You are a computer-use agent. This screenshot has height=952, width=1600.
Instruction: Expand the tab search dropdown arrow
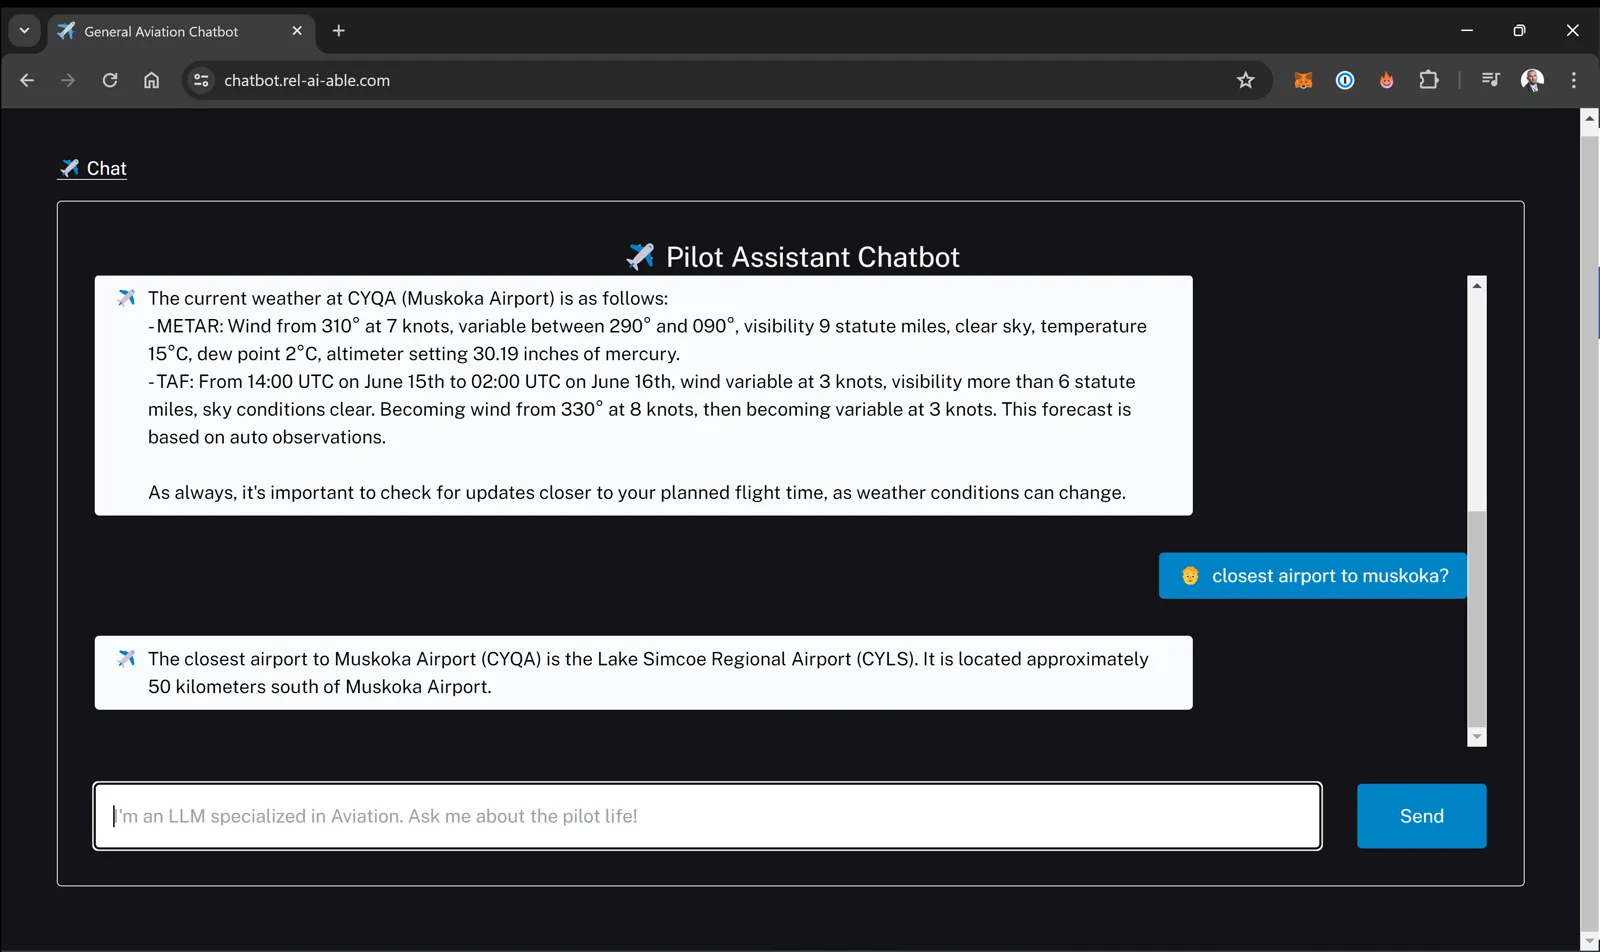pos(24,31)
